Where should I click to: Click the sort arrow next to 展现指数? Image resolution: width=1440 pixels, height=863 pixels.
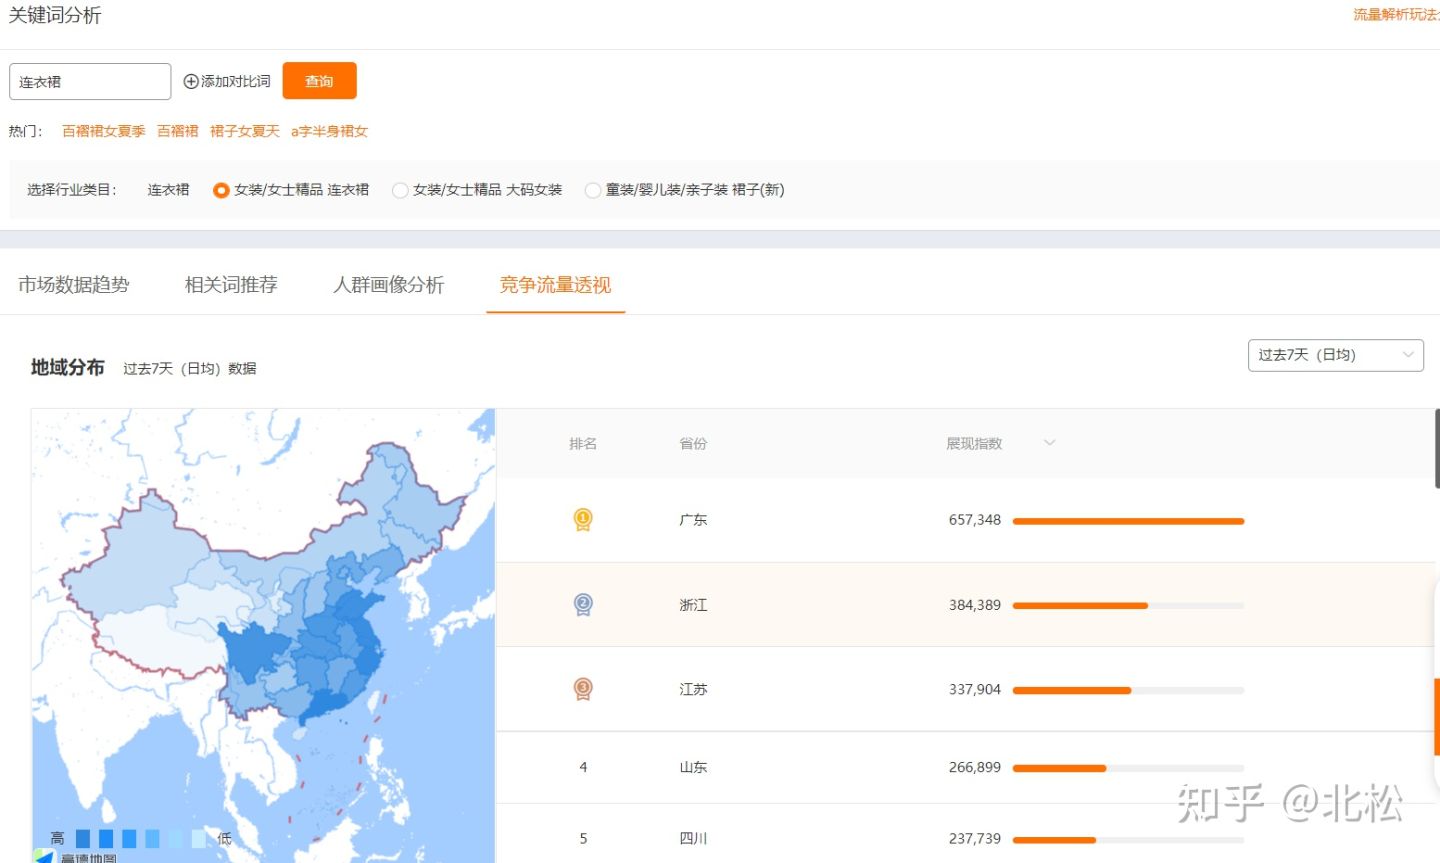1049,443
